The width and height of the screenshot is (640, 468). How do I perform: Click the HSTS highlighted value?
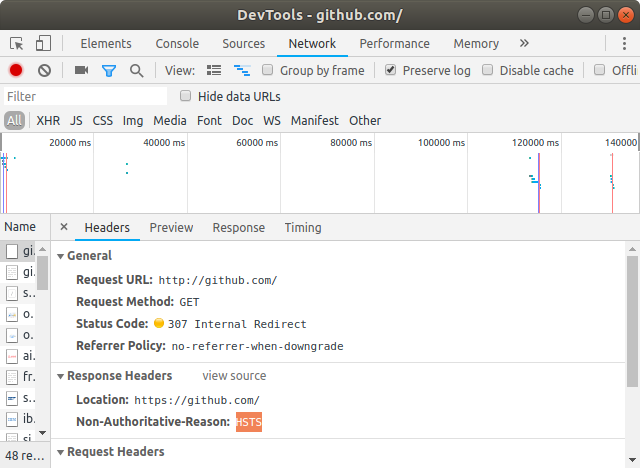coord(249,422)
